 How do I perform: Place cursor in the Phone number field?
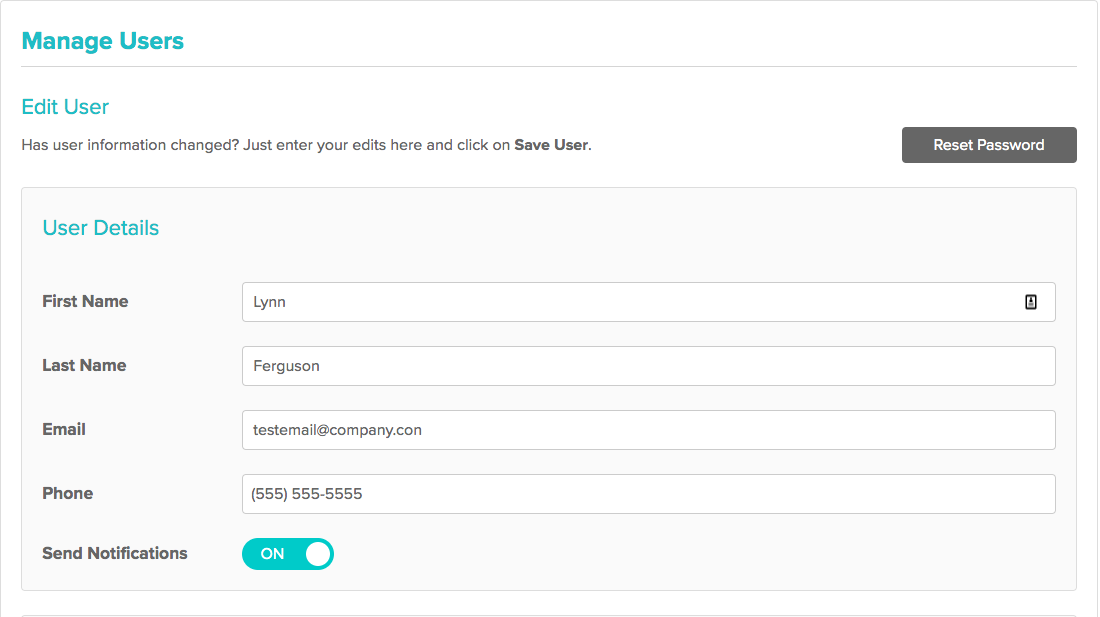pos(600,493)
